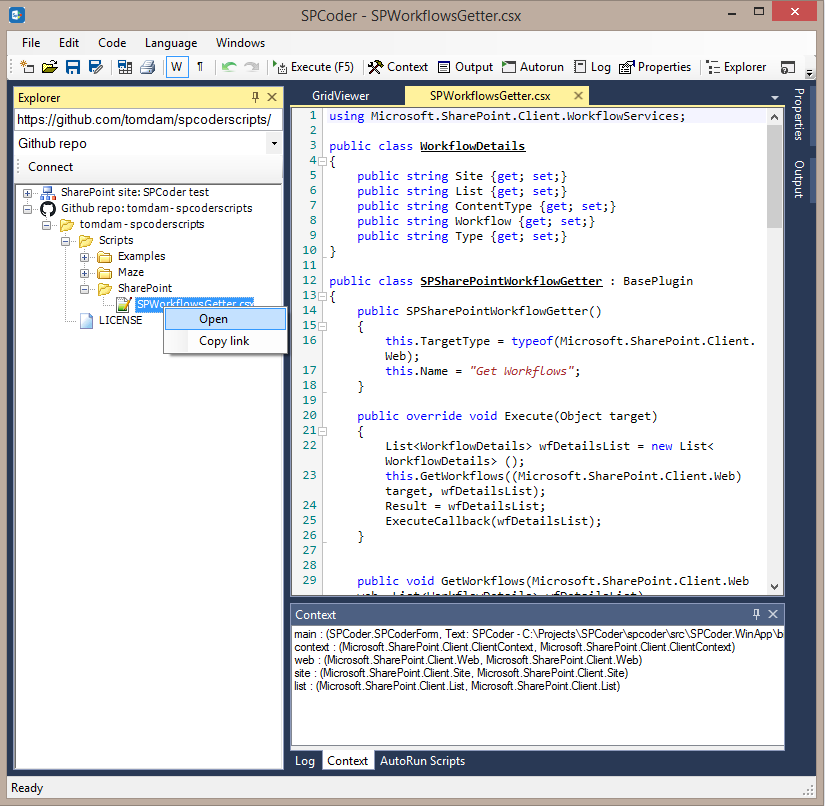Click the Redo arrow icon
The image size is (825, 806).
(x=252, y=67)
